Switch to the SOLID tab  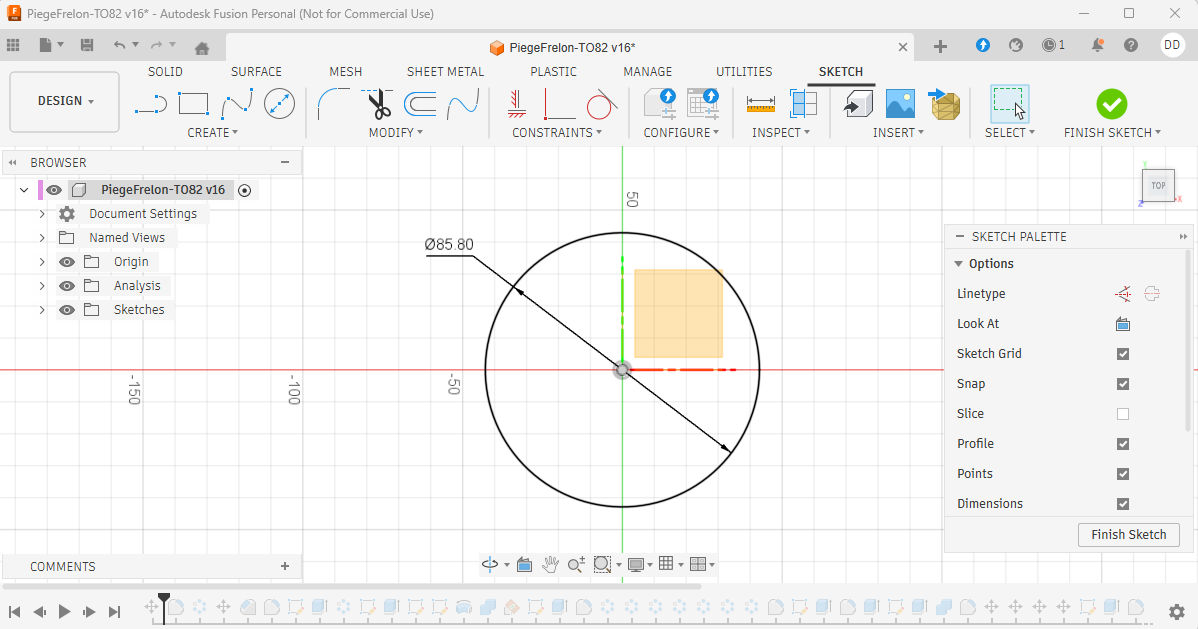[166, 72]
